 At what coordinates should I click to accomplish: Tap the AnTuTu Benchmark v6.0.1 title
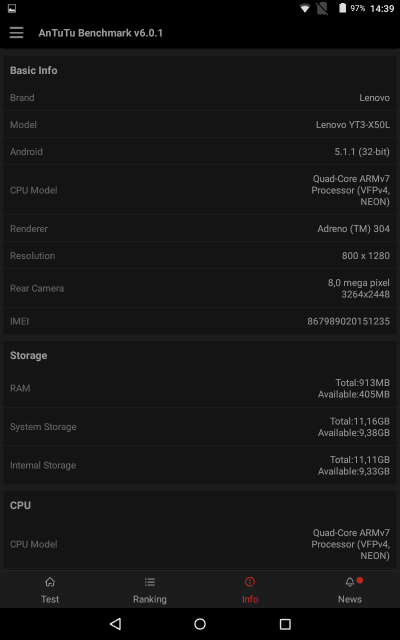point(100,33)
